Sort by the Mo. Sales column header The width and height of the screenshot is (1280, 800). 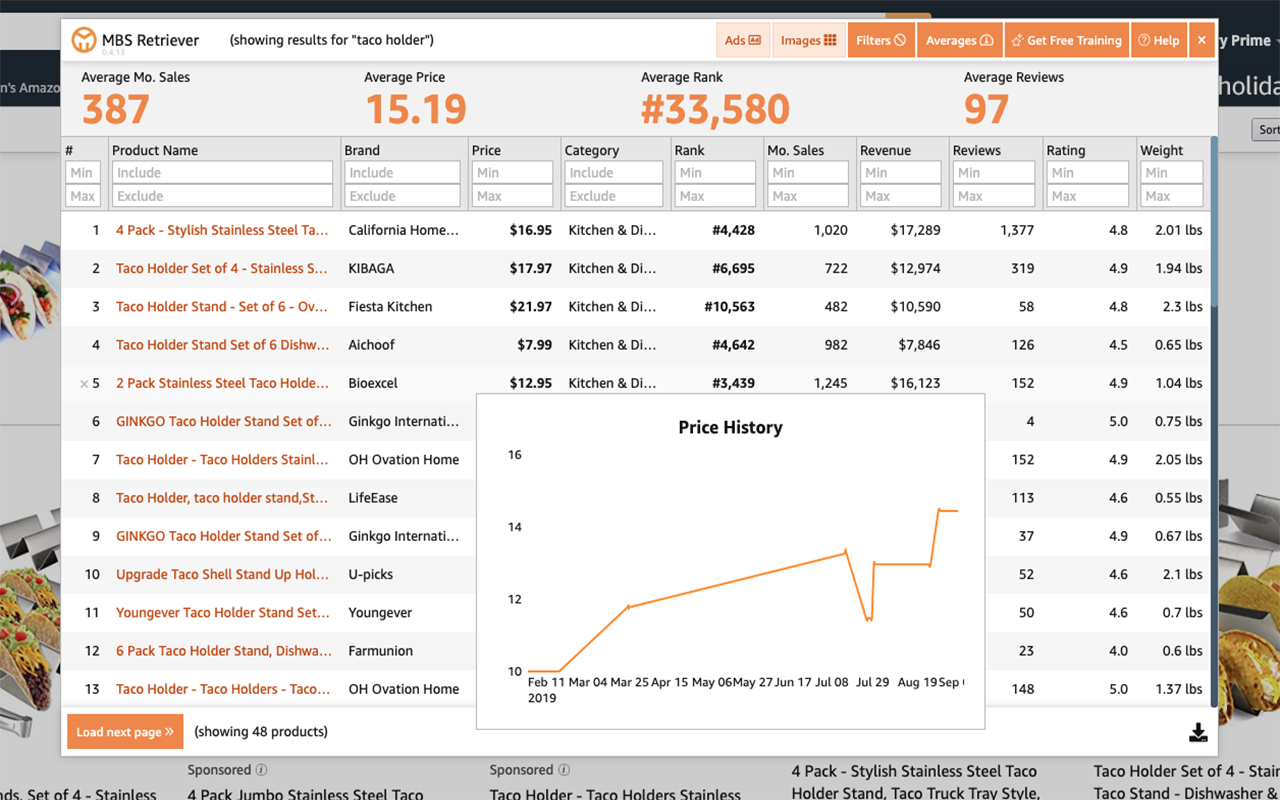[x=796, y=150]
